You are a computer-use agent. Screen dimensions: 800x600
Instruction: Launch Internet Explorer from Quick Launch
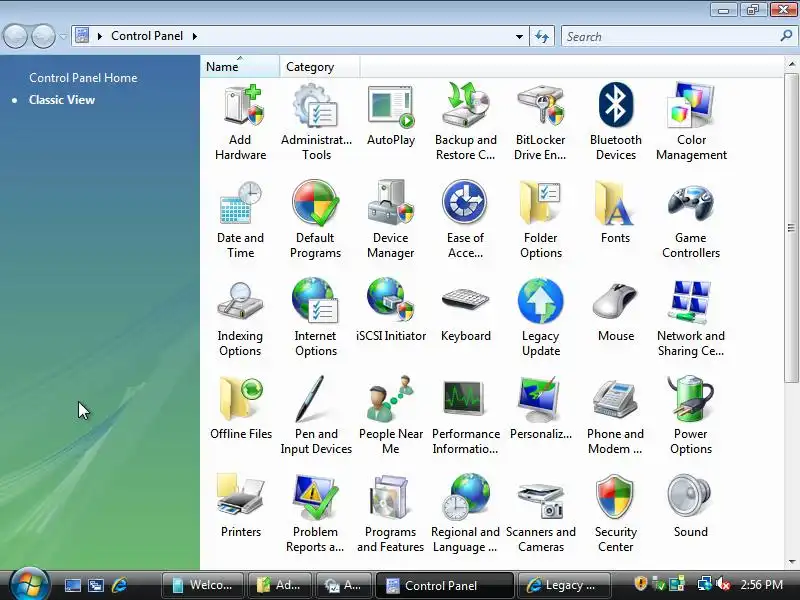(x=119, y=585)
